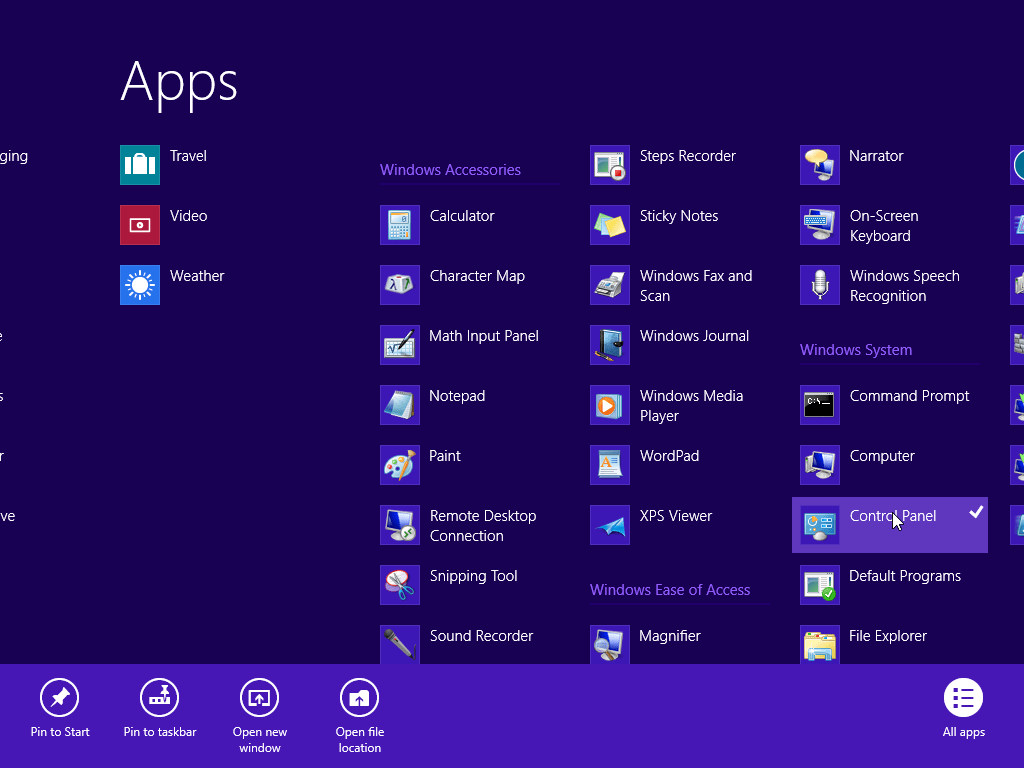Pin Control Panel to taskbar
This screenshot has height=768, width=1024.
coord(159,710)
